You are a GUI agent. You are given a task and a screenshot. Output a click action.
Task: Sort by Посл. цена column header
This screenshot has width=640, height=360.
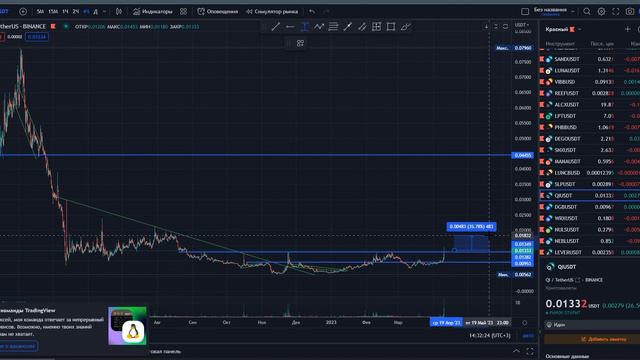[x=602, y=44]
